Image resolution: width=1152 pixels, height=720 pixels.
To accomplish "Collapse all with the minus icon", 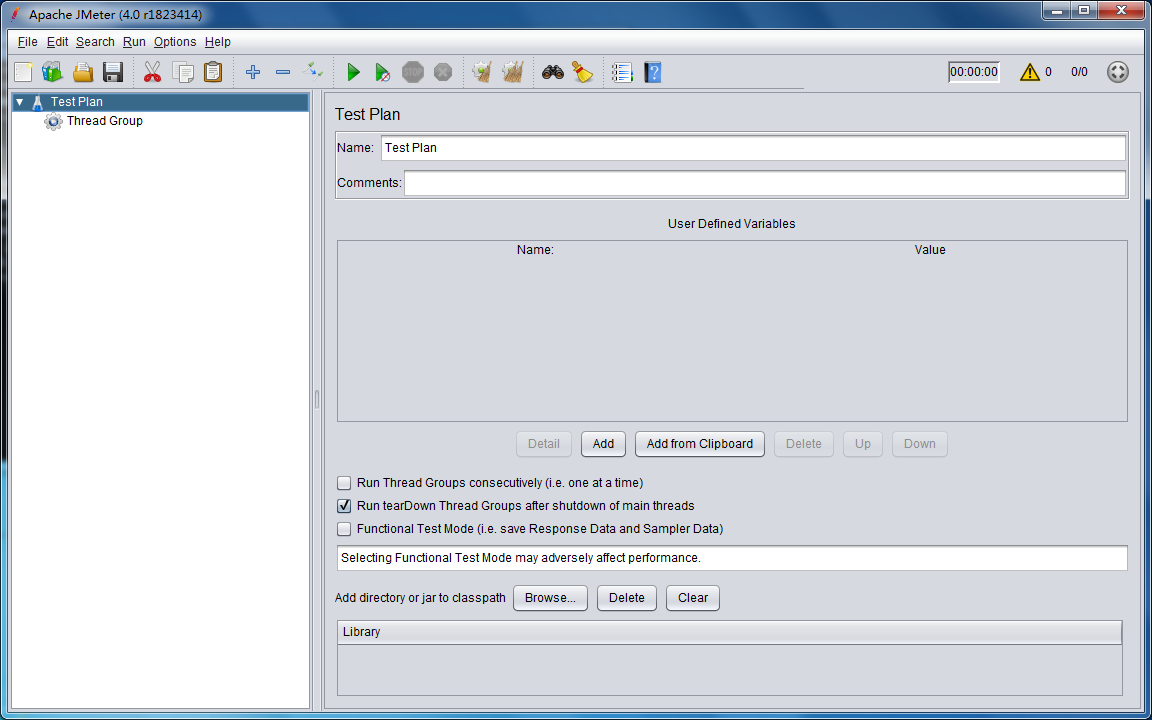I will coord(283,72).
